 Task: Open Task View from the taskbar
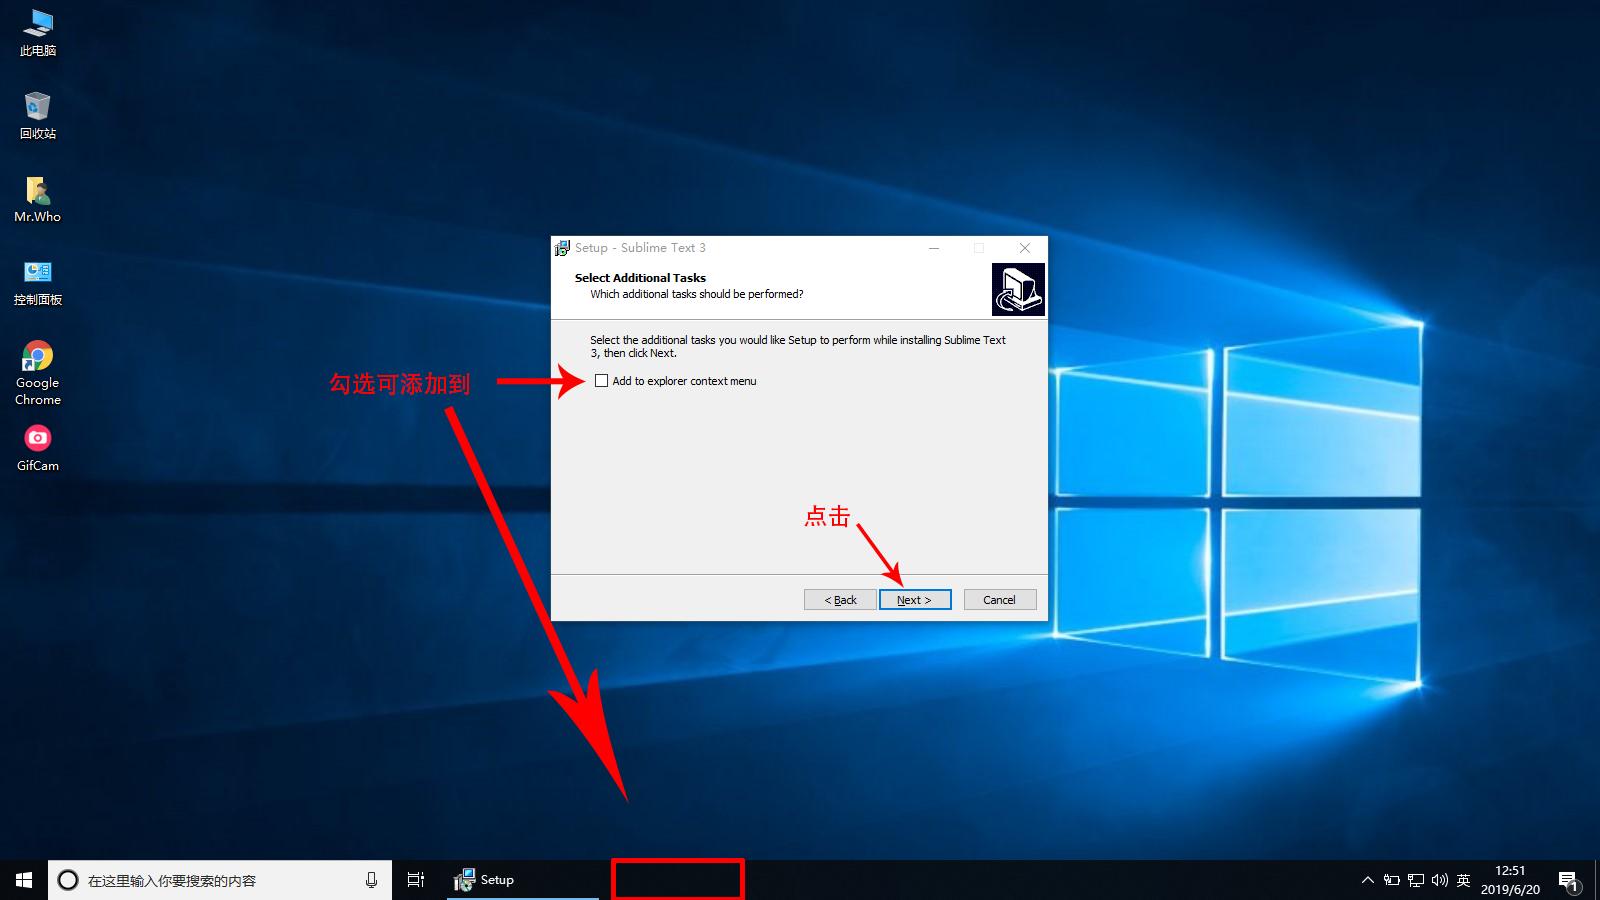(x=416, y=880)
